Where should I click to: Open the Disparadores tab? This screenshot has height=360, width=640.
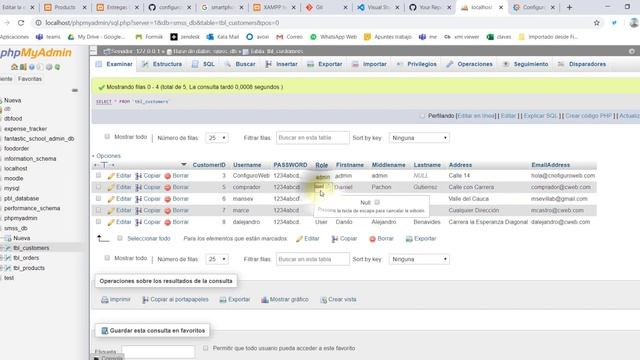[x=582, y=64]
